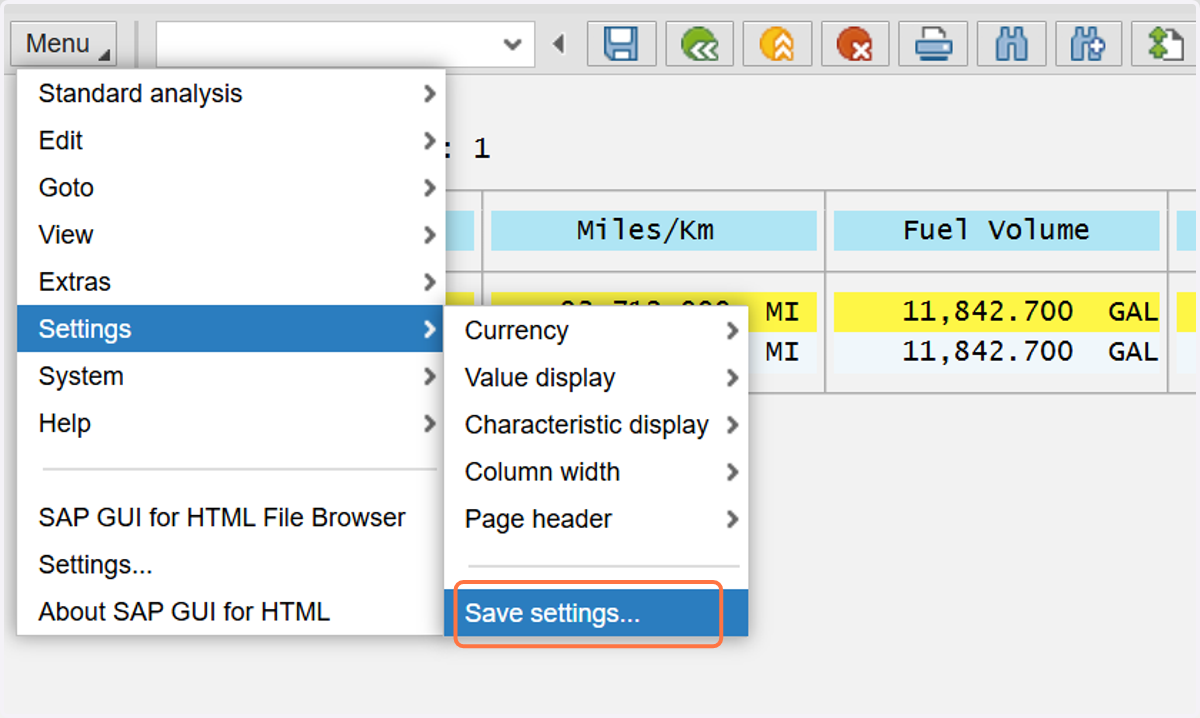Open the Help submenu

[231, 423]
